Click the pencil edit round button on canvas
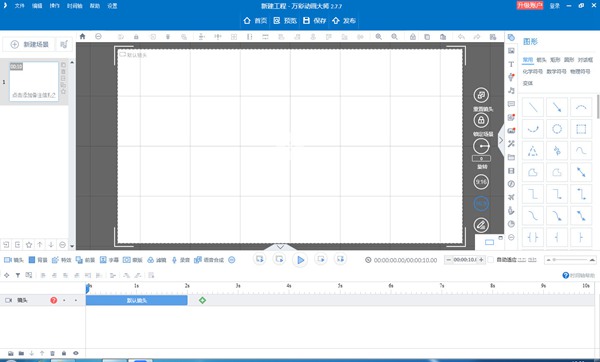The image size is (600, 362). point(481,225)
